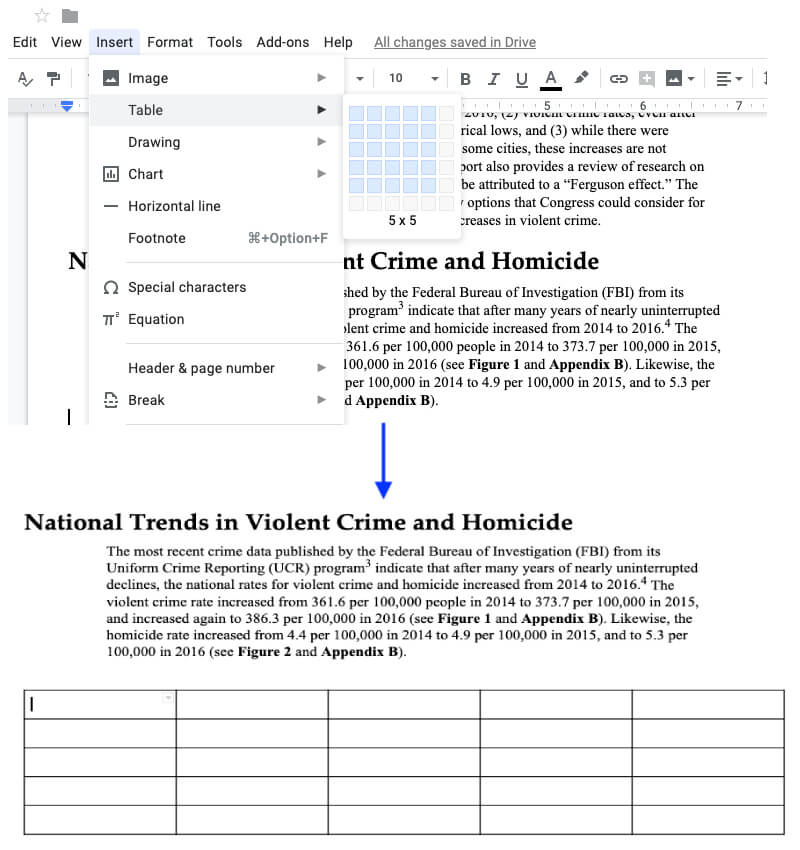Click the first cell of the inserted table

pos(100,704)
